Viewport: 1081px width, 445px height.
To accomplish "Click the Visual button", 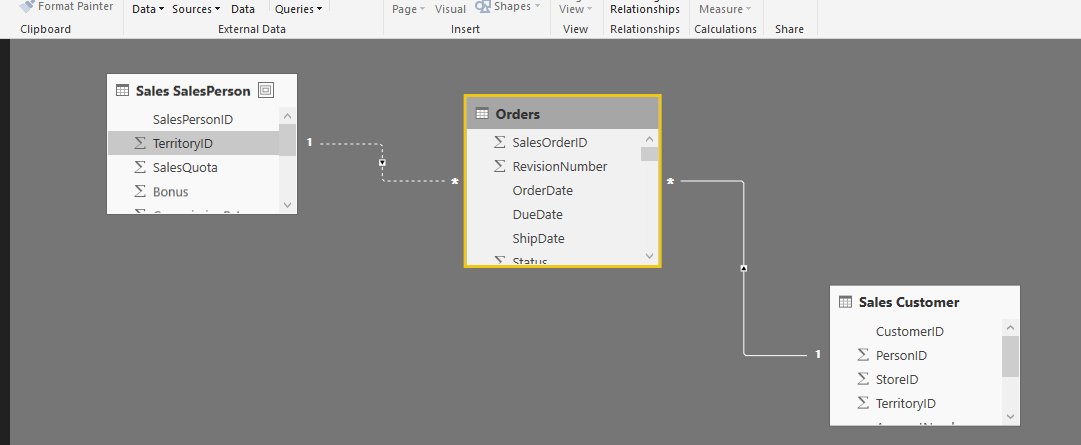I will (x=450, y=9).
